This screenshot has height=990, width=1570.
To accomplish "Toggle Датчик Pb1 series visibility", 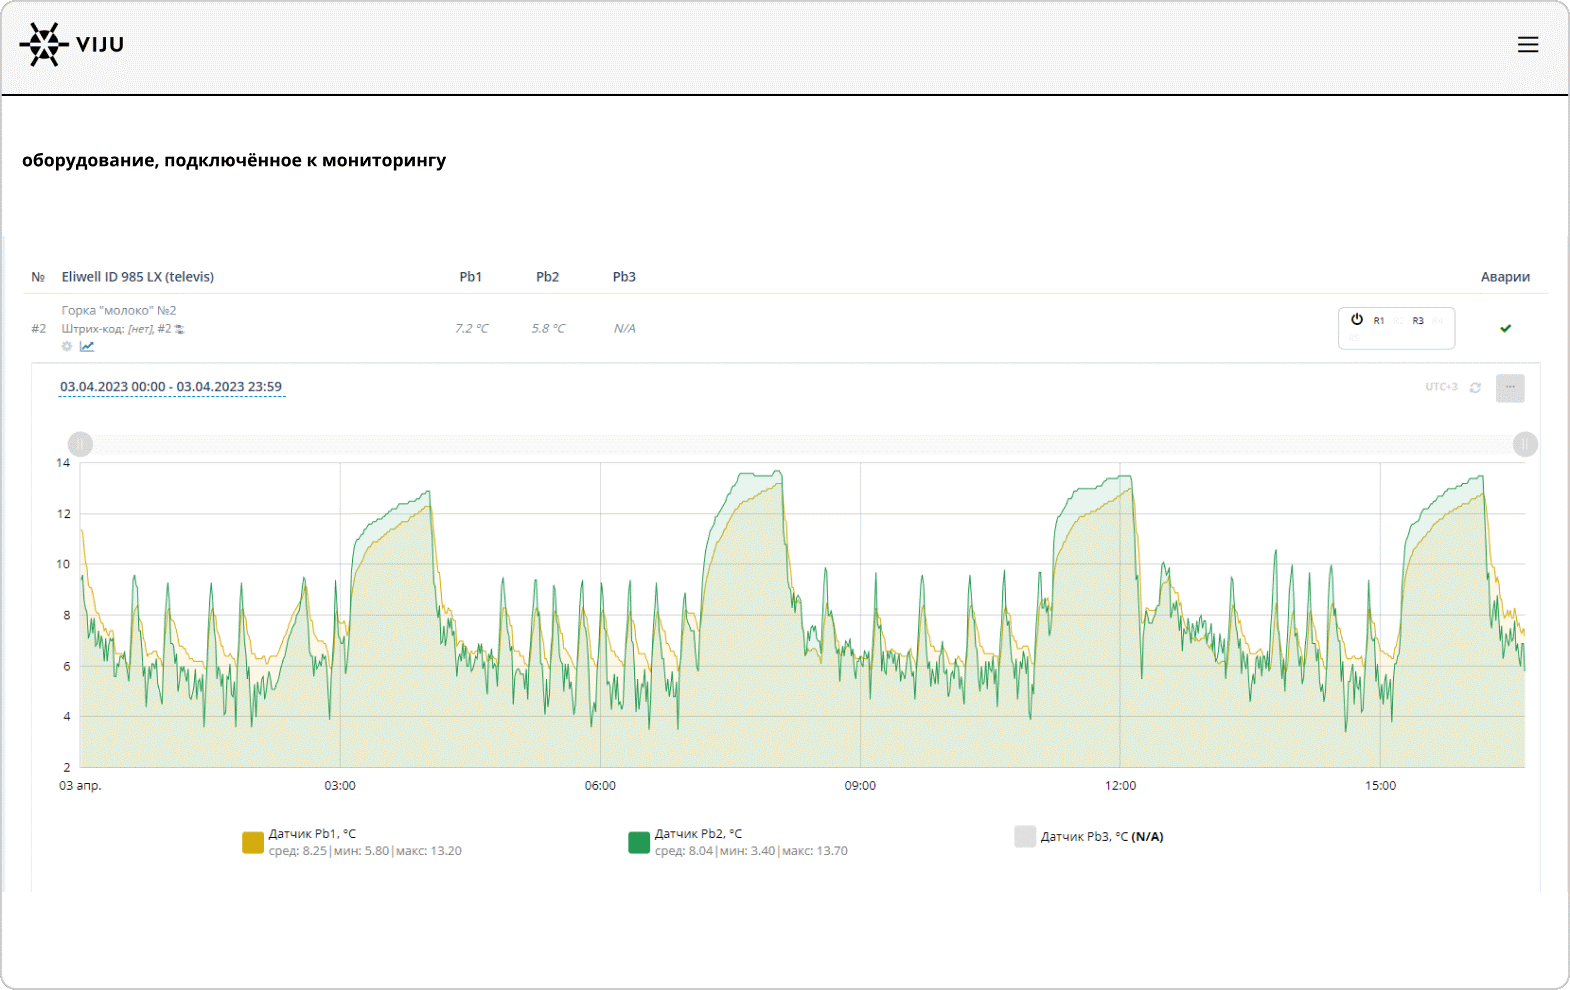I will click(x=253, y=842).
